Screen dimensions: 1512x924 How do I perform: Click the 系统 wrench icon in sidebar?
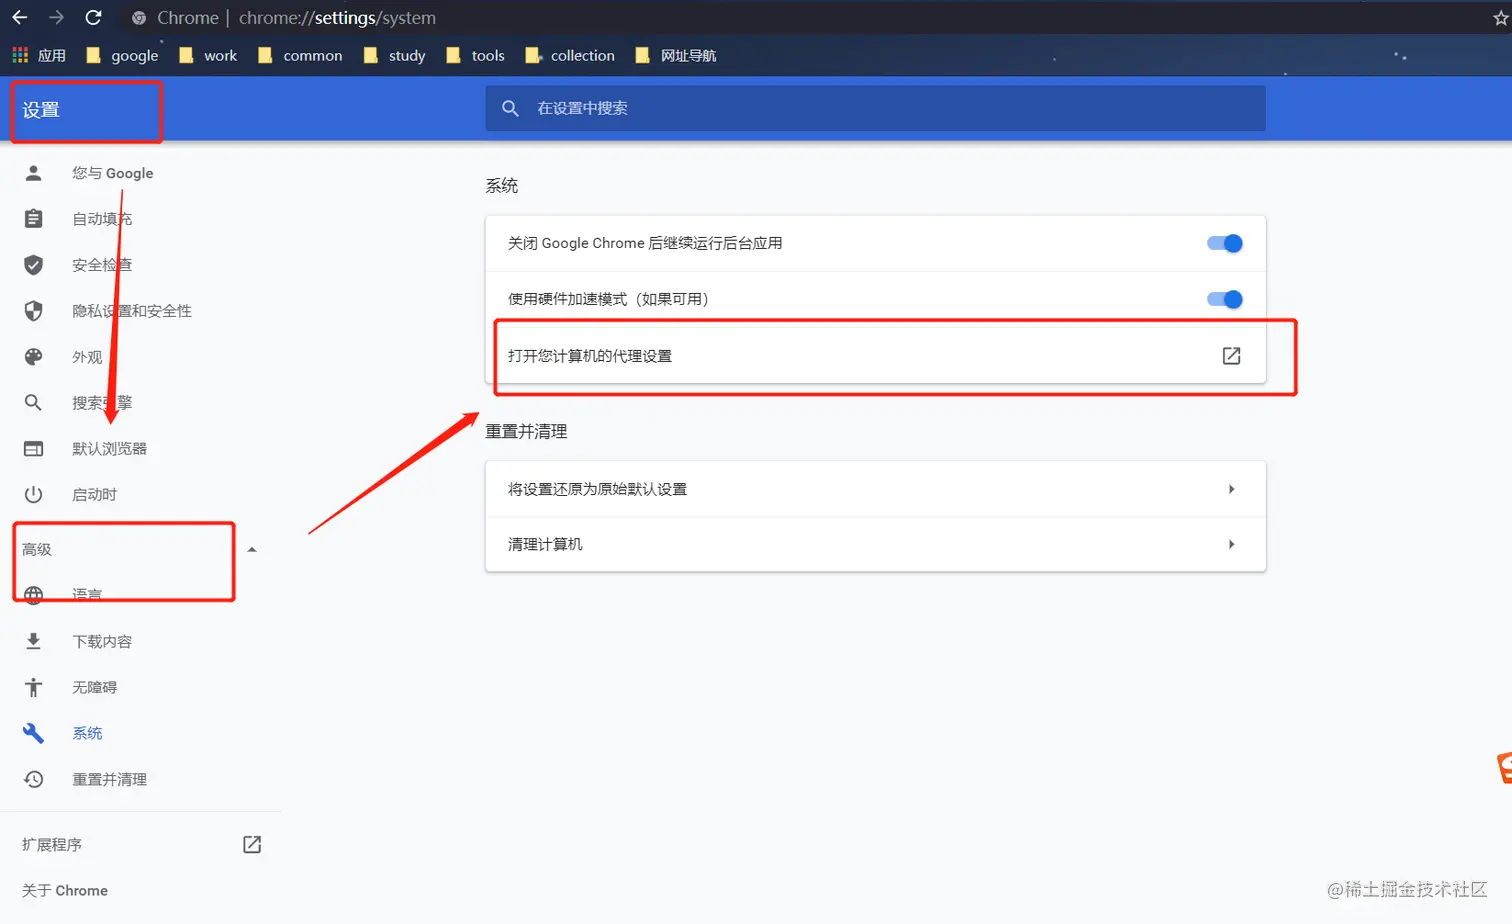[x=33, y=732]
